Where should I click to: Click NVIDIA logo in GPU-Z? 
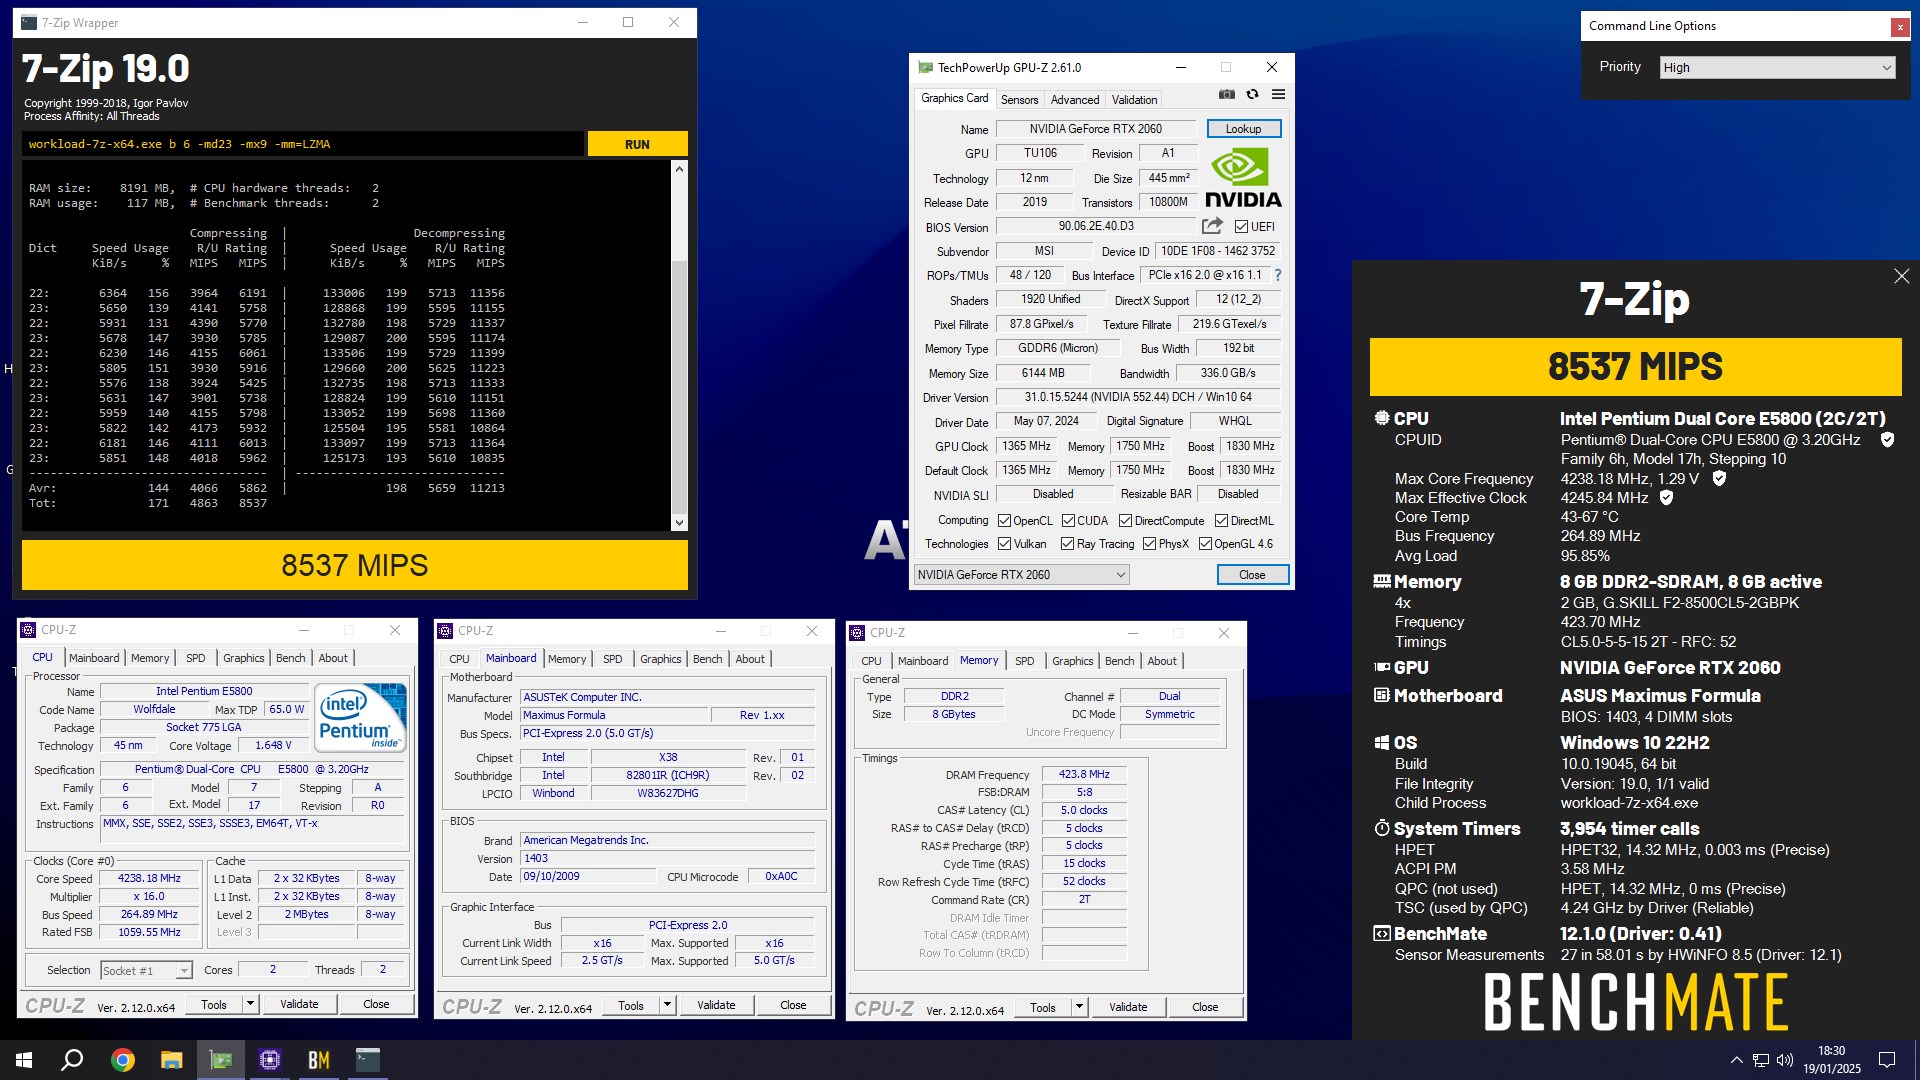[1243, 178]
